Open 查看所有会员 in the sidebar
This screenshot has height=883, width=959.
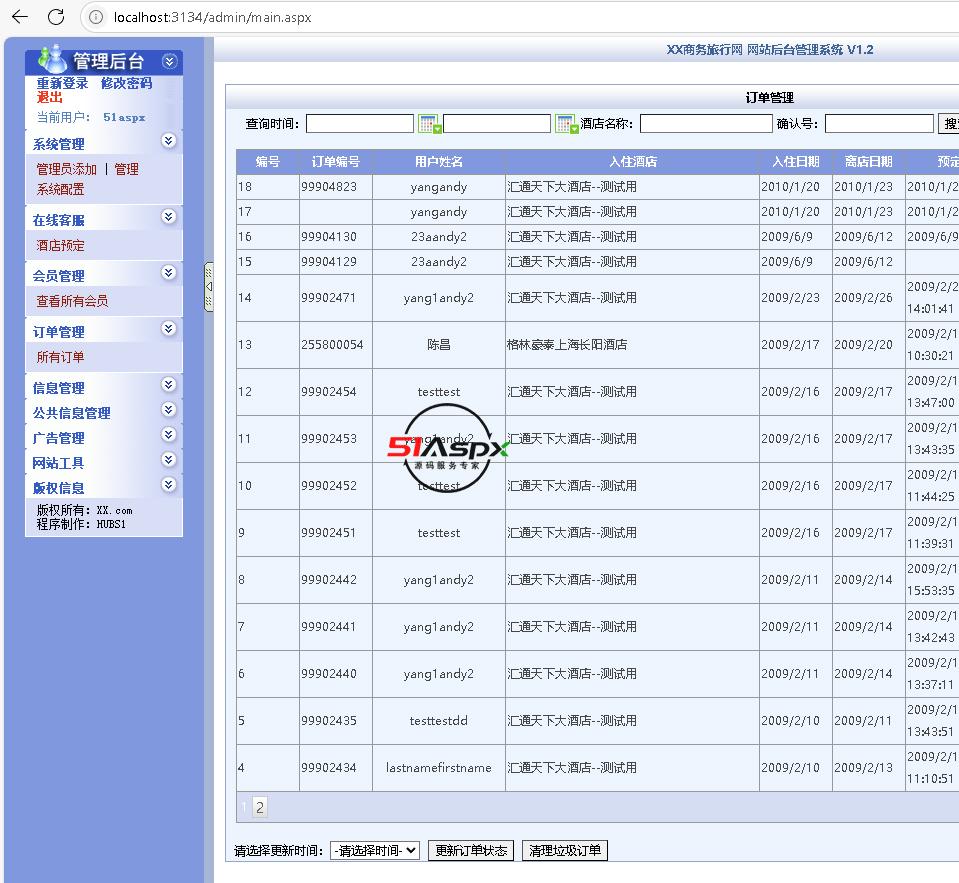(x=72, y=301)
